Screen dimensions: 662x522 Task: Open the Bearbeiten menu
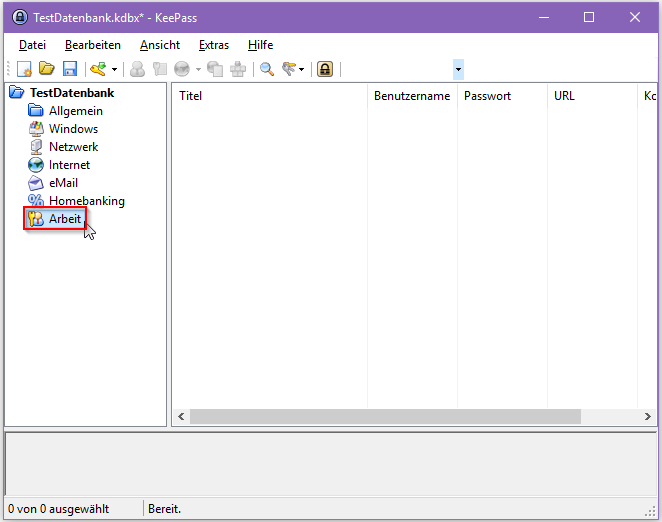[92, 45]
